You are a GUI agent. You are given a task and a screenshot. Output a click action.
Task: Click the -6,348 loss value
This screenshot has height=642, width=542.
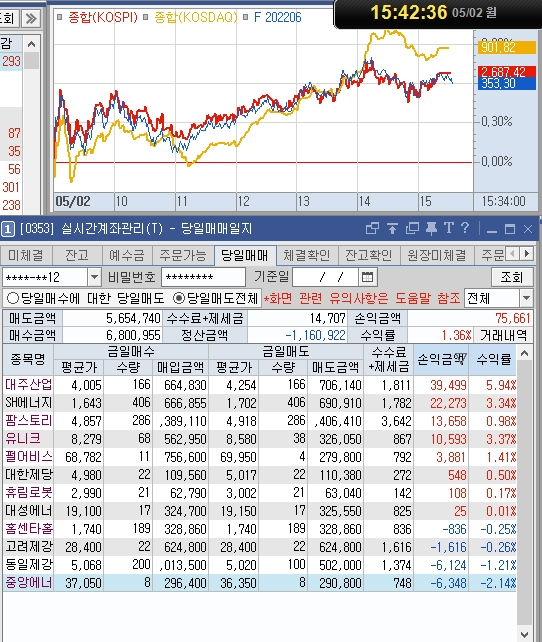(448, 583)
